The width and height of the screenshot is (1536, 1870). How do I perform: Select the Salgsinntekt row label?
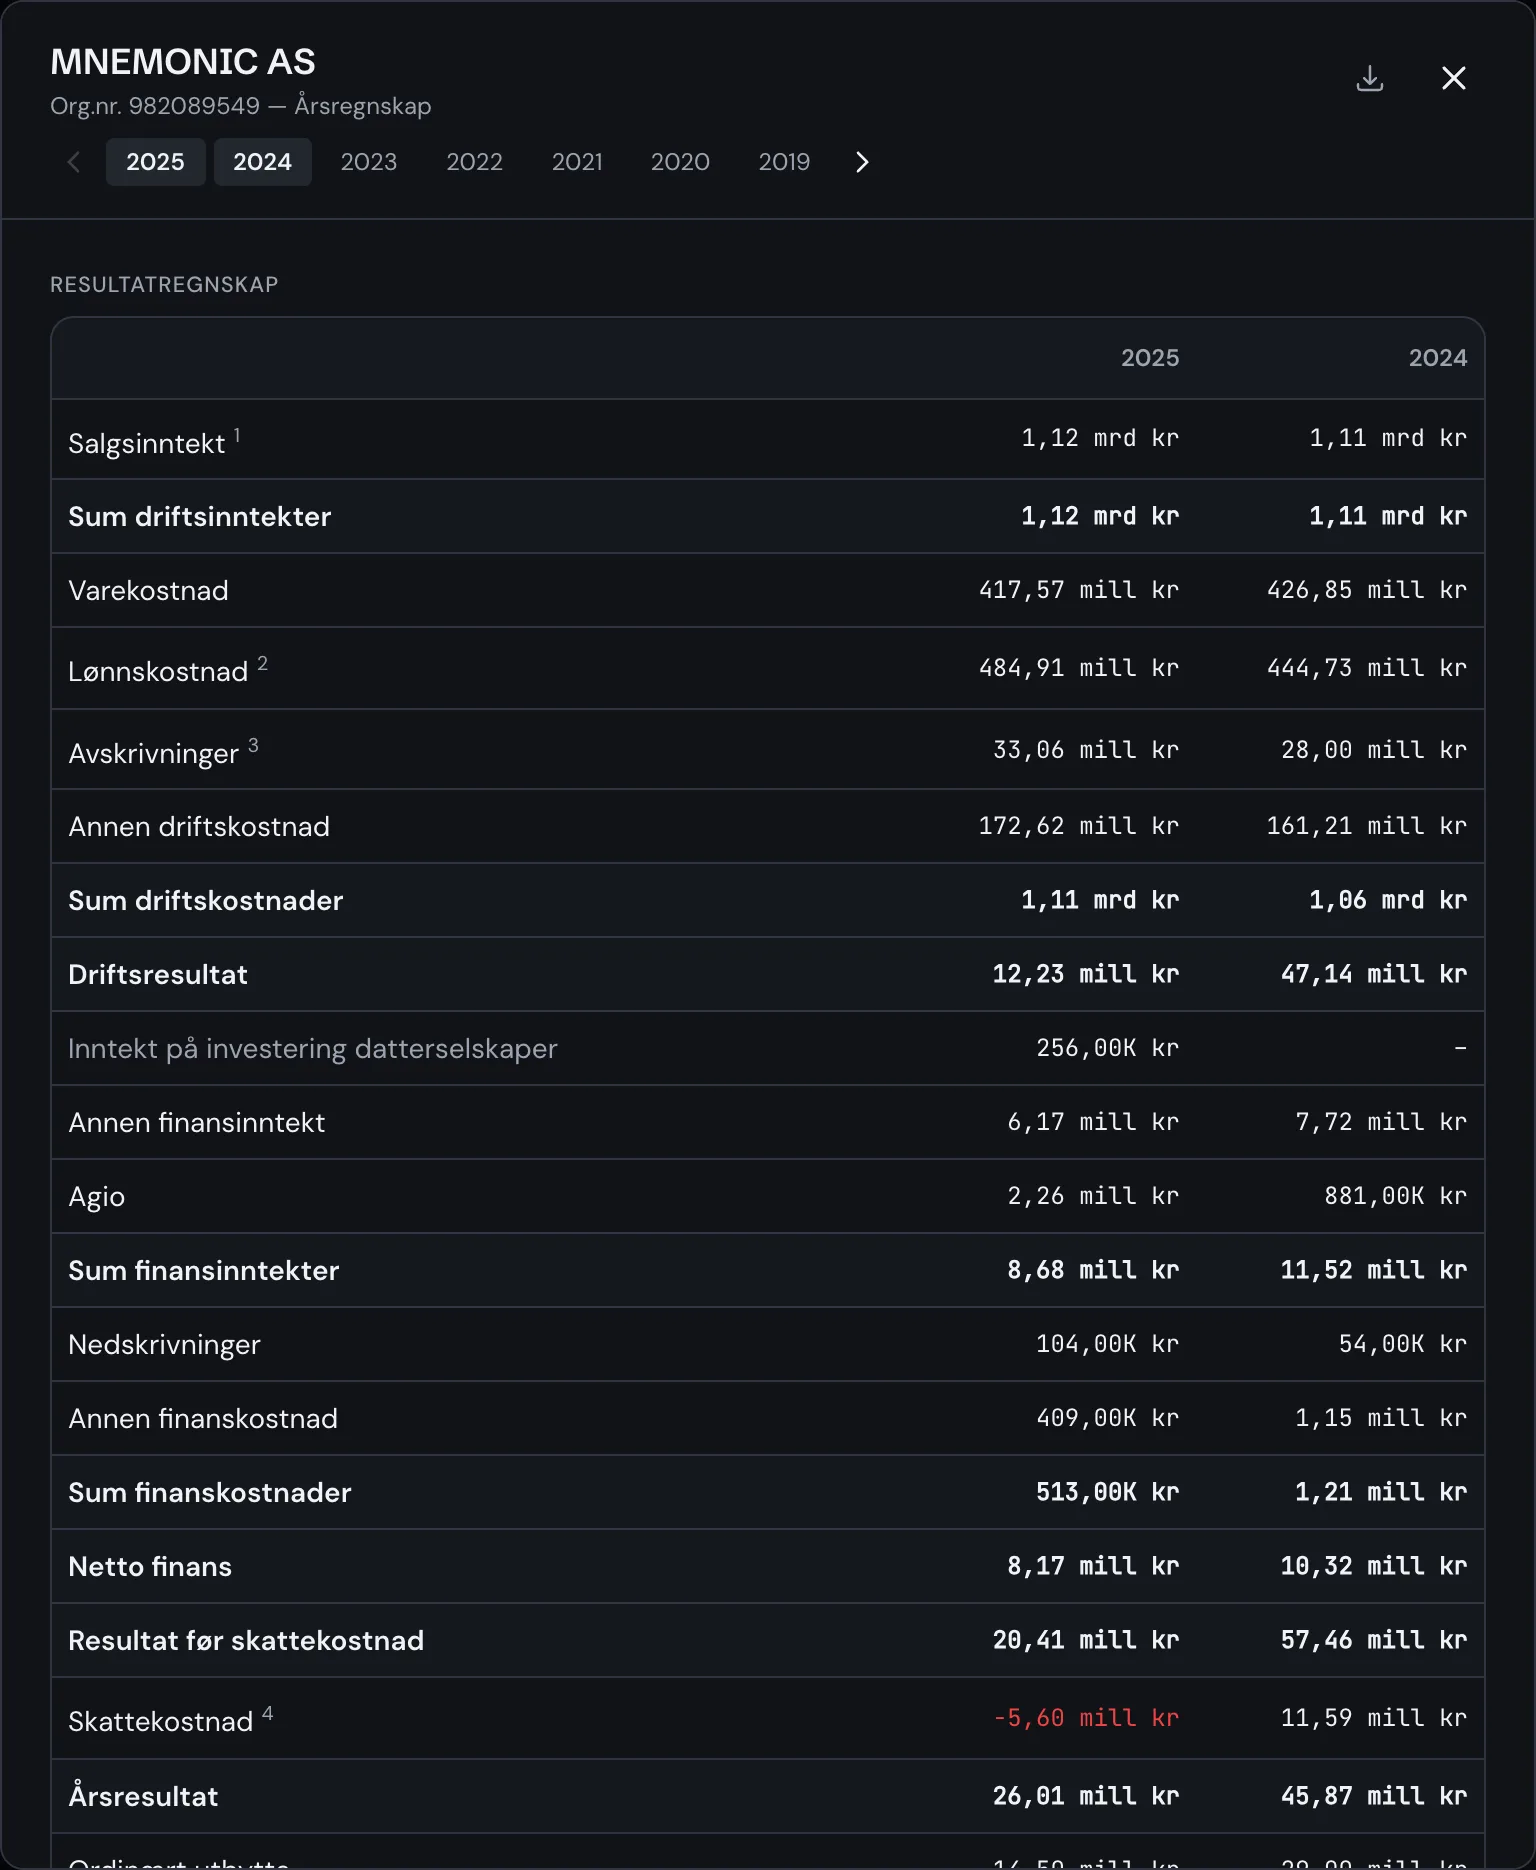(147, 444)
